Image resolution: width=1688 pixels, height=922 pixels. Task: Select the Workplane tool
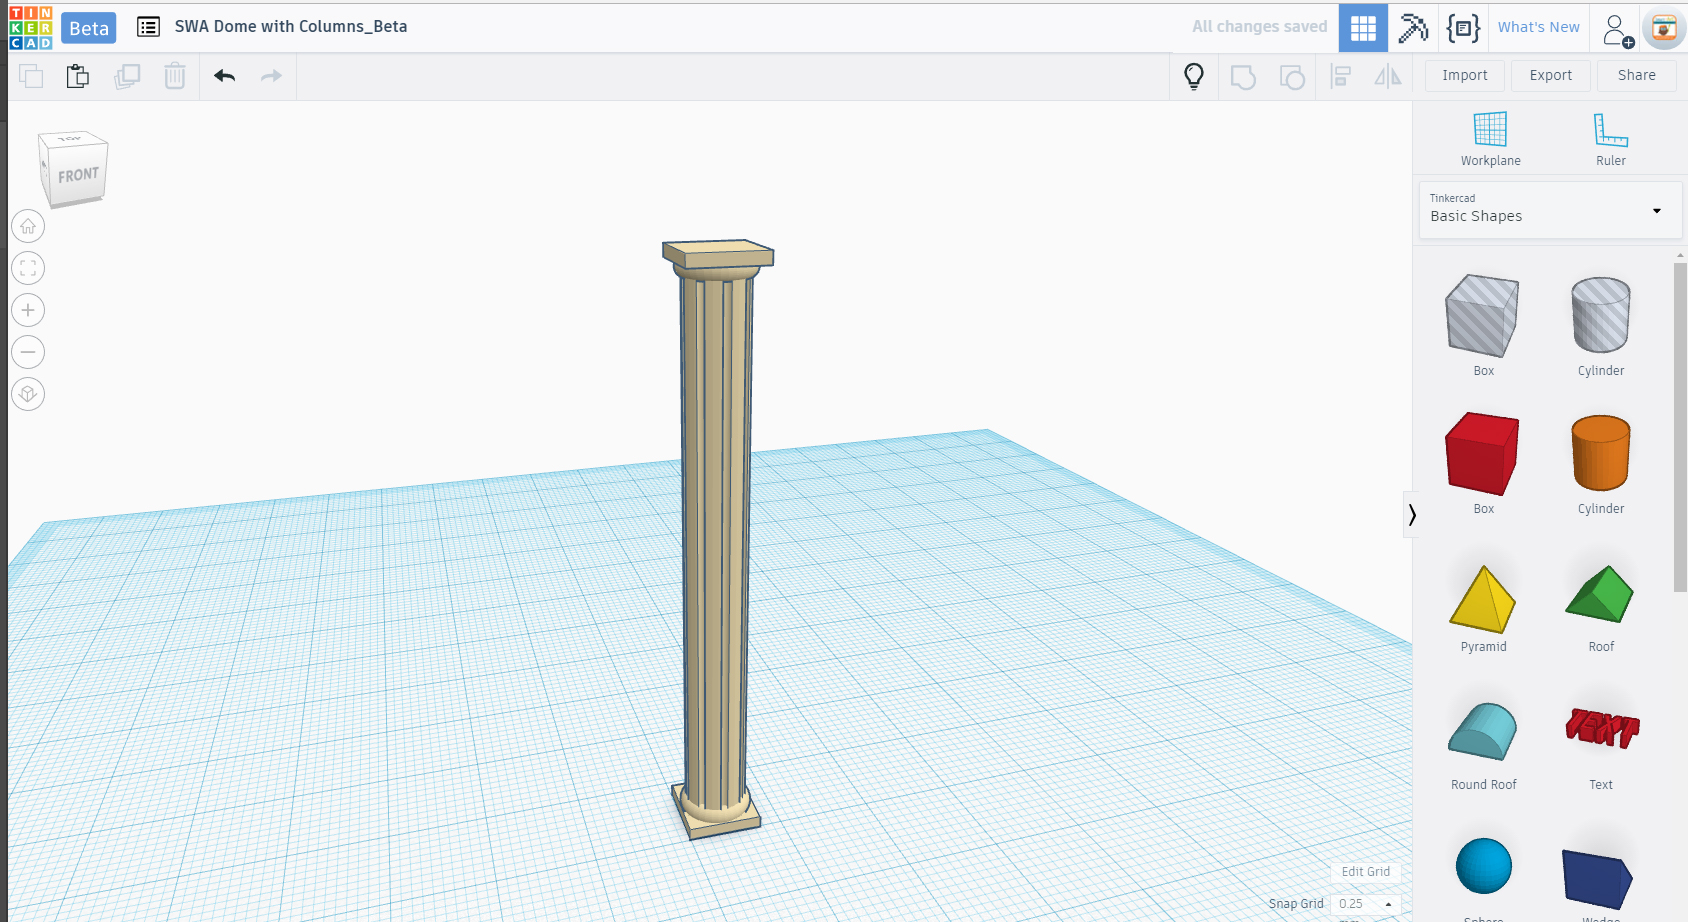pos(1490,139)
